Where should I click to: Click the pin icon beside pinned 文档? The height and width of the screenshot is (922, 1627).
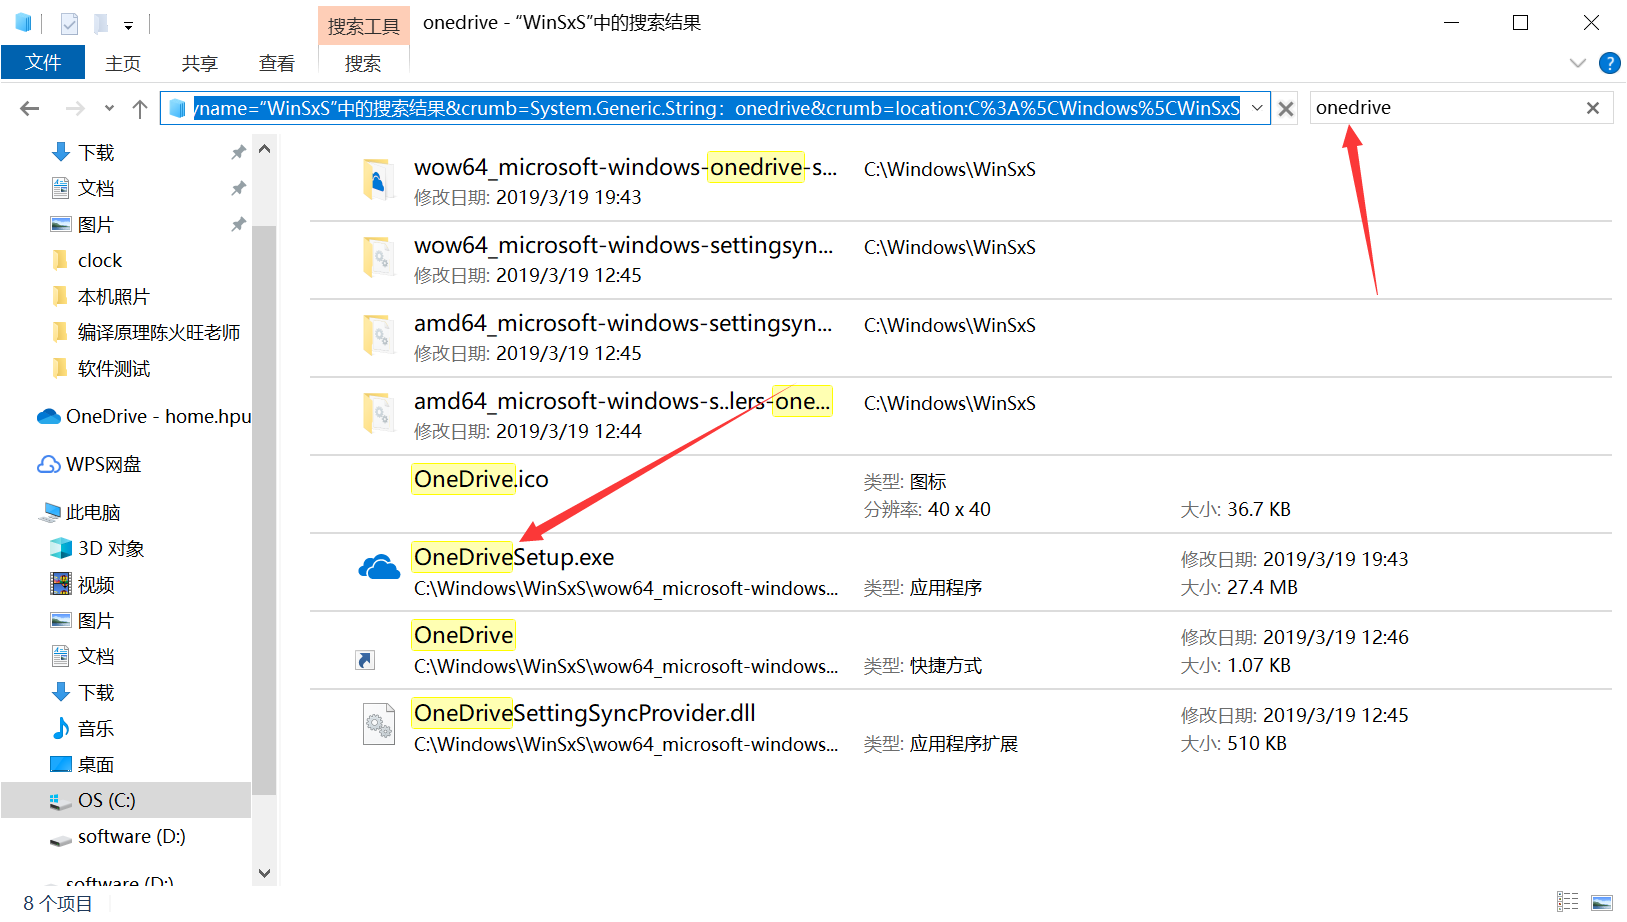[238, 188]
